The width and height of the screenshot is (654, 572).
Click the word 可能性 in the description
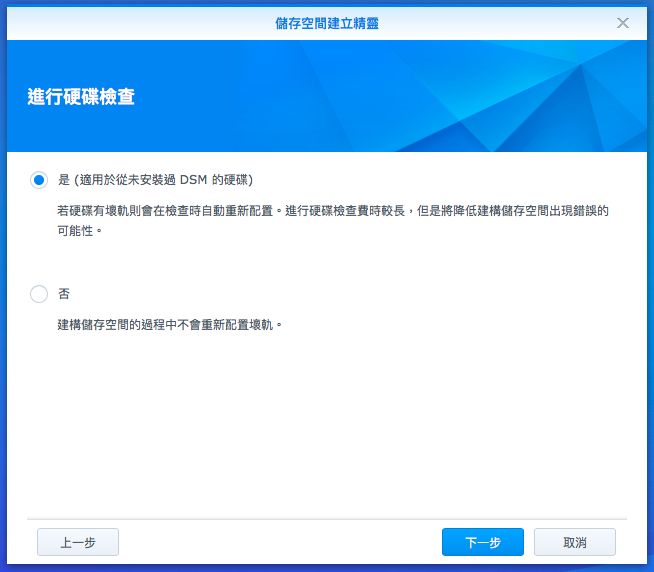[80, 231]
